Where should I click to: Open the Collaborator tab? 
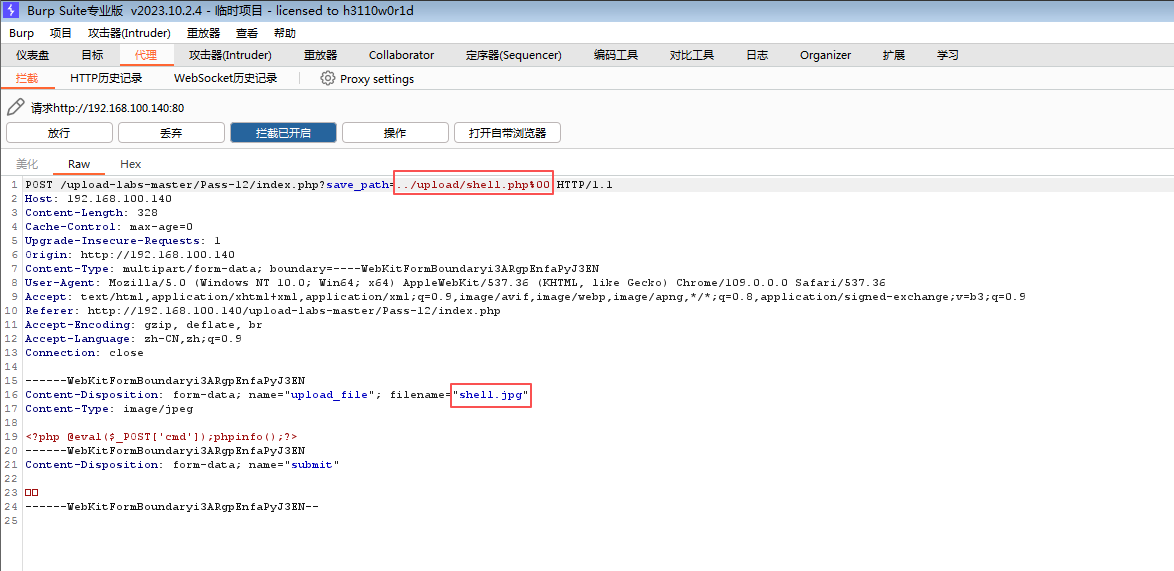coord(401,55)
